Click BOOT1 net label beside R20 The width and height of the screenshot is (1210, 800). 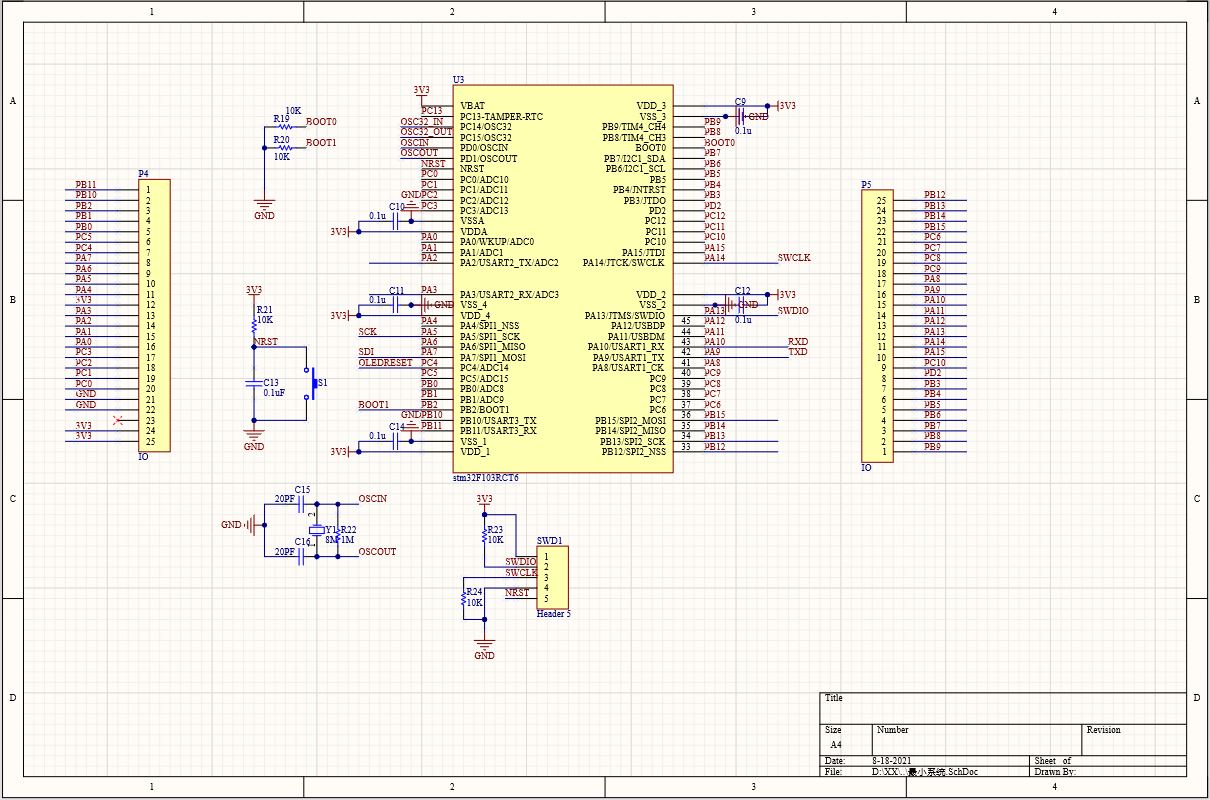(x=321, y=143)
